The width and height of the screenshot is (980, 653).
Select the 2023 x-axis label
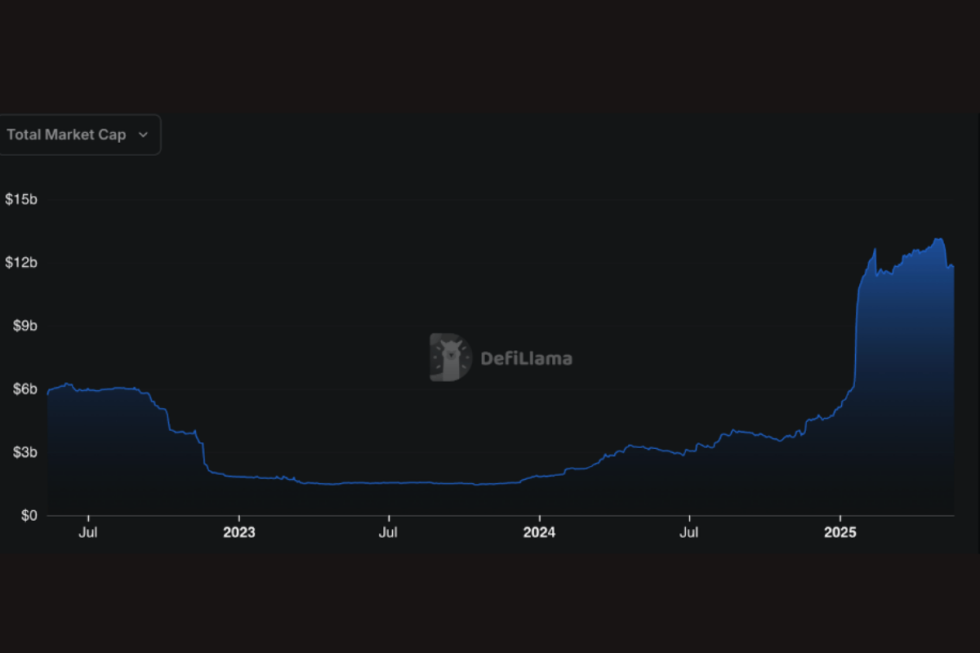(x=238, y=533)
